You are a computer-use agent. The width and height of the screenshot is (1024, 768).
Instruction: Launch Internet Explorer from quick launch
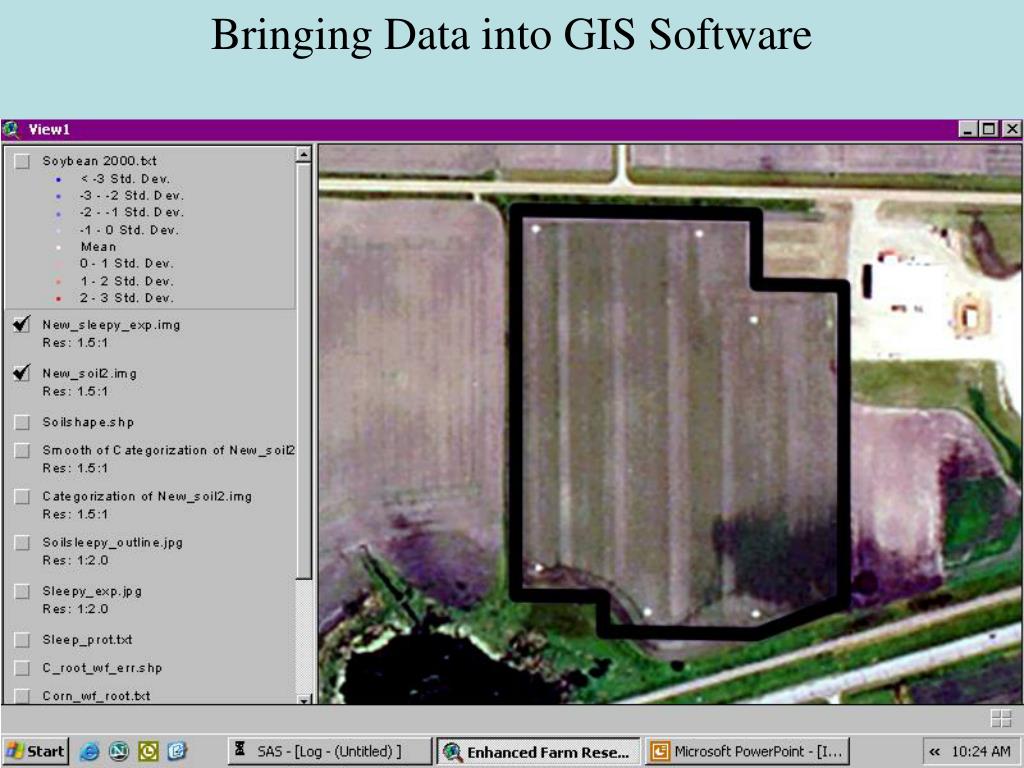coord(89,752)
